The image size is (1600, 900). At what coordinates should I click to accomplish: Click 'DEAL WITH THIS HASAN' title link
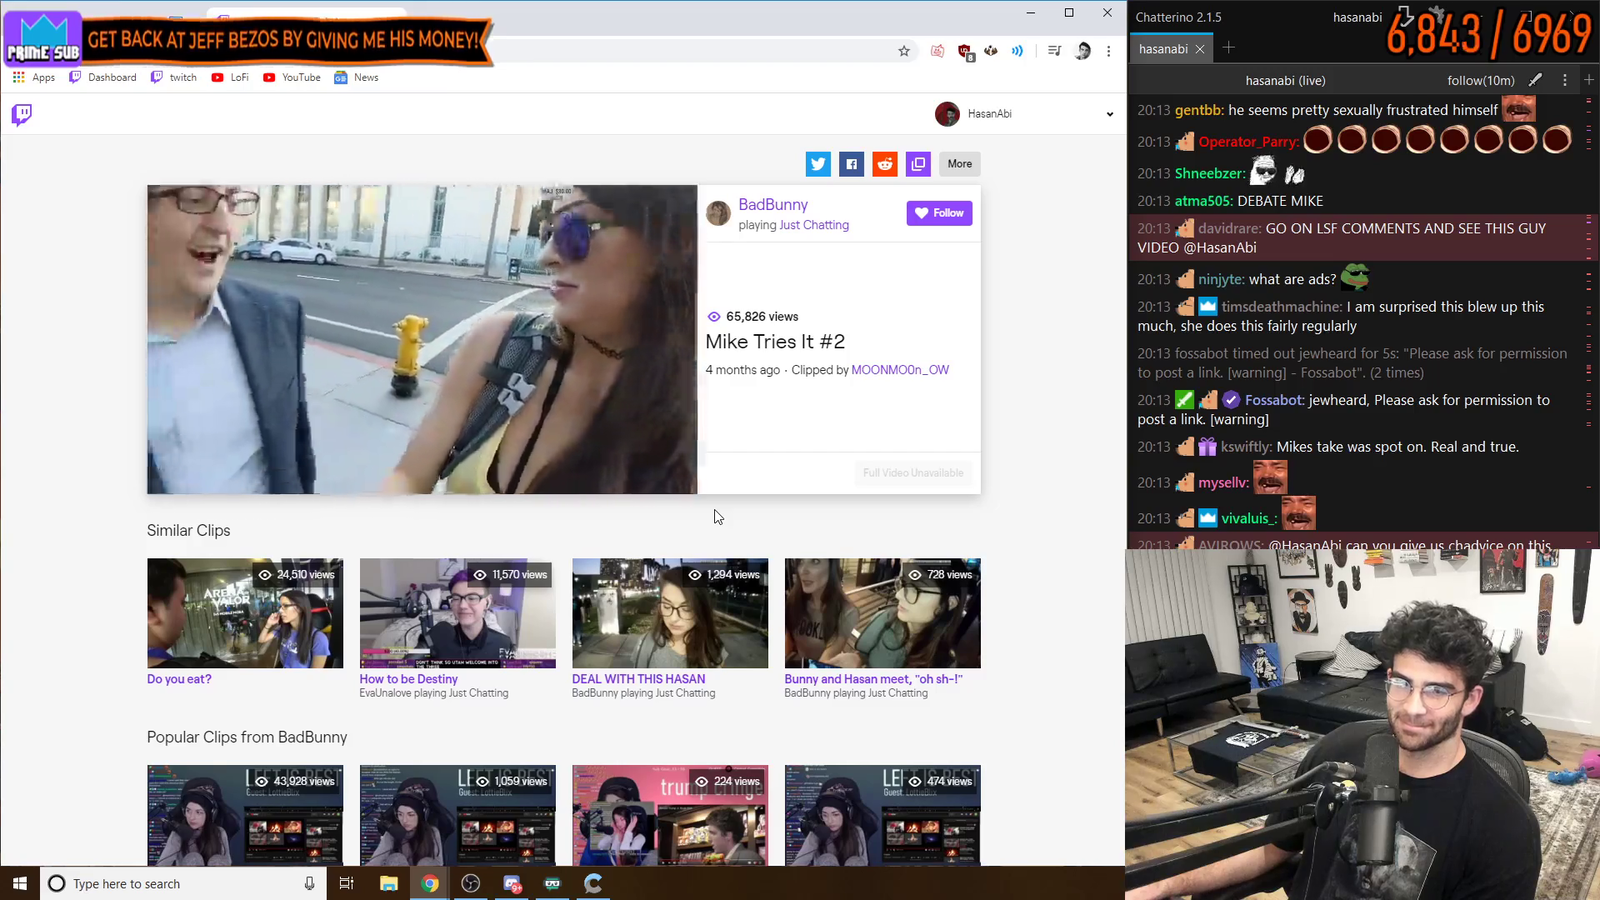click(639, 679)
